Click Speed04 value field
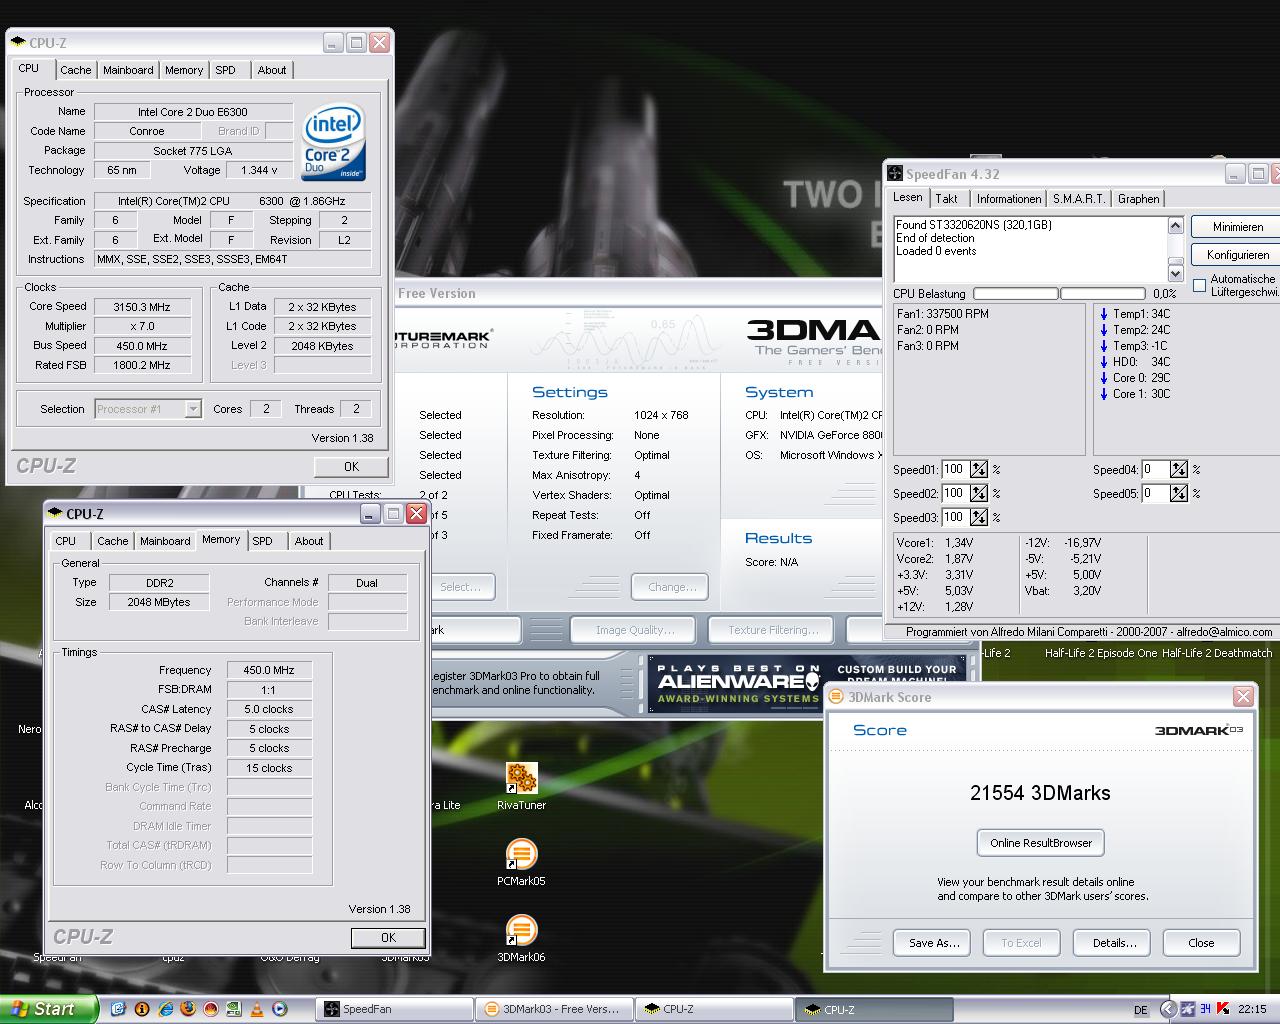This screenshot has height=1024, width=1280. [1155, 469]
